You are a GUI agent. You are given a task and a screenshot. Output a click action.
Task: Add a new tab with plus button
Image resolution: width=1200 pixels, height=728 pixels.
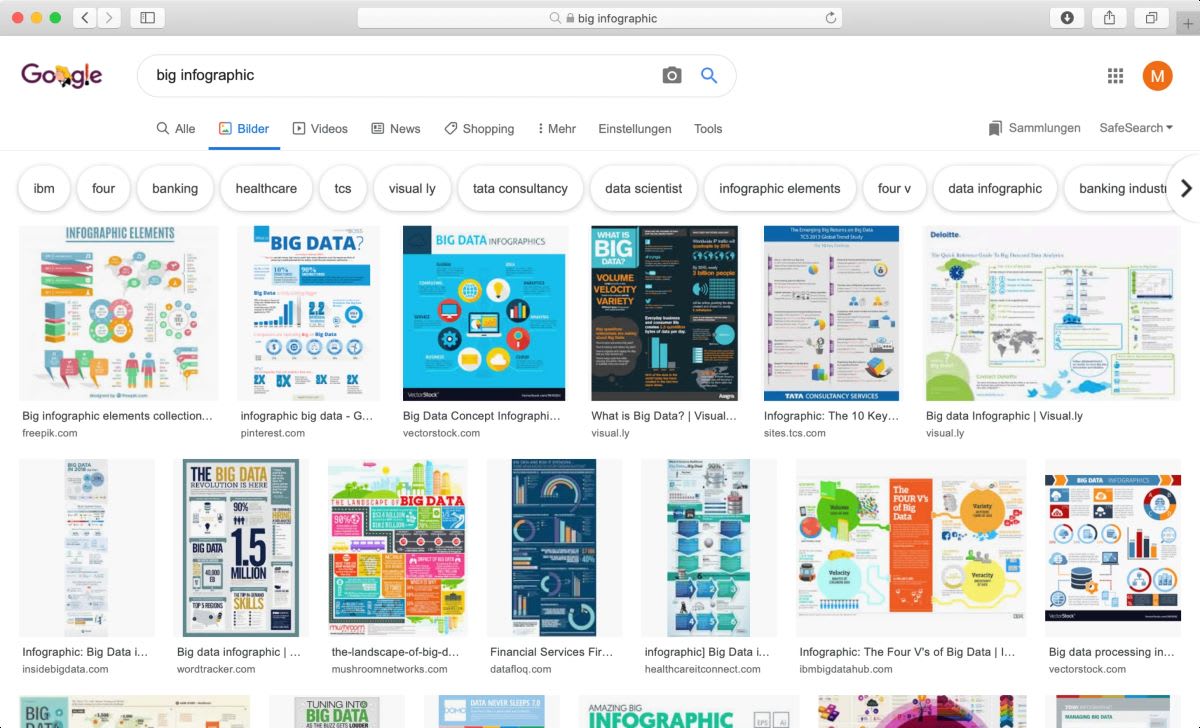pyautogui.click(x=1188, y=24)
